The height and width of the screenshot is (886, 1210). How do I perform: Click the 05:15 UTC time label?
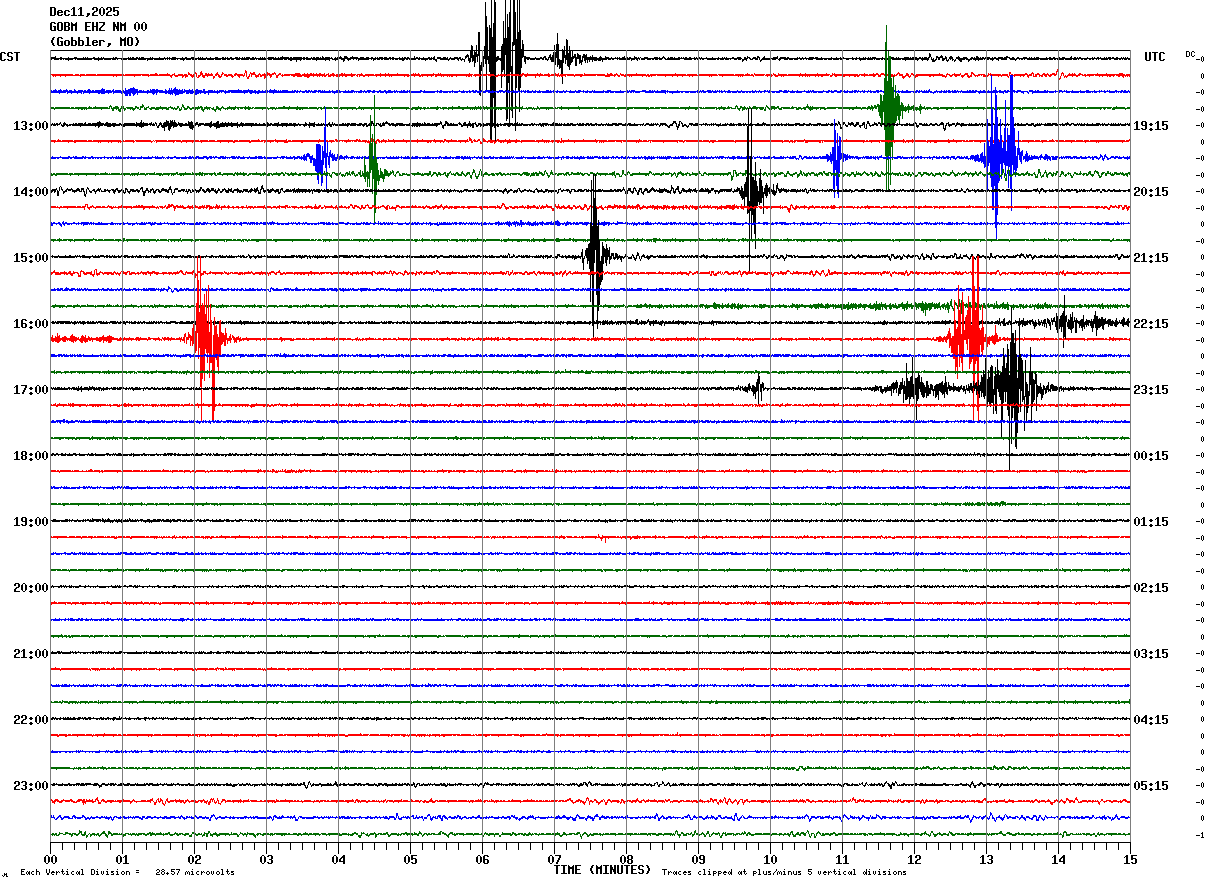(x=1150, y=786)
